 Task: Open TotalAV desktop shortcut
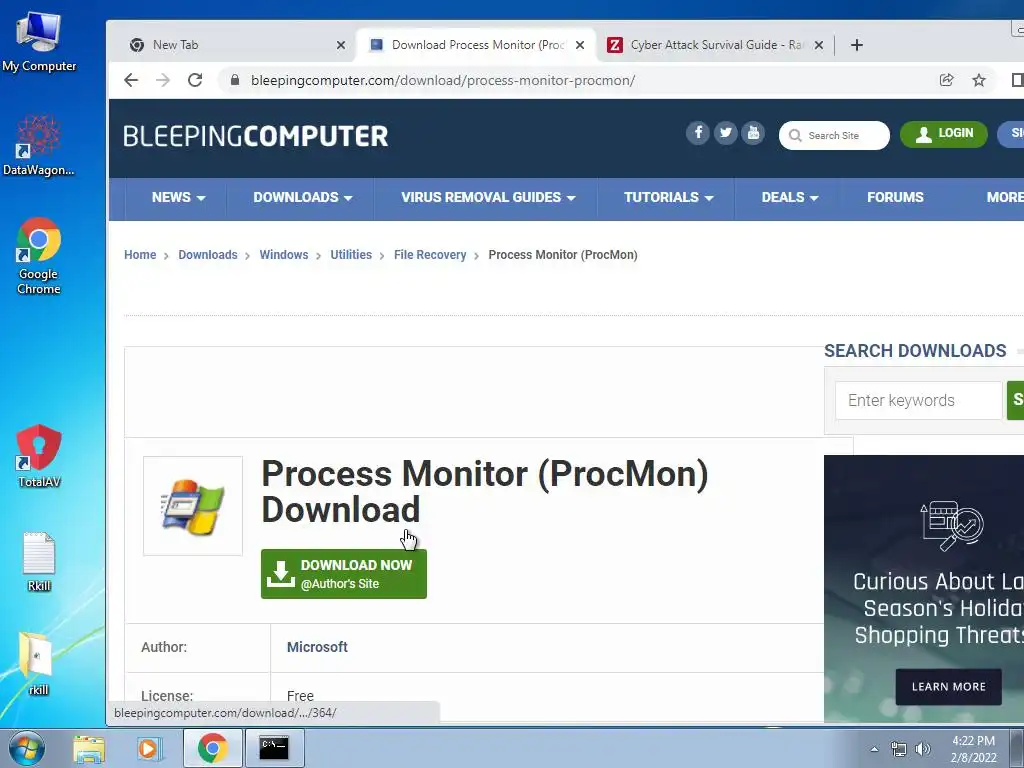39,456
